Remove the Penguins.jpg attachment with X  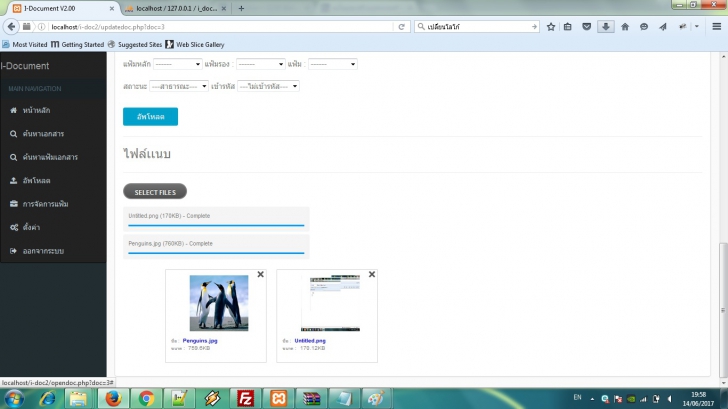[x=260, y=274]
